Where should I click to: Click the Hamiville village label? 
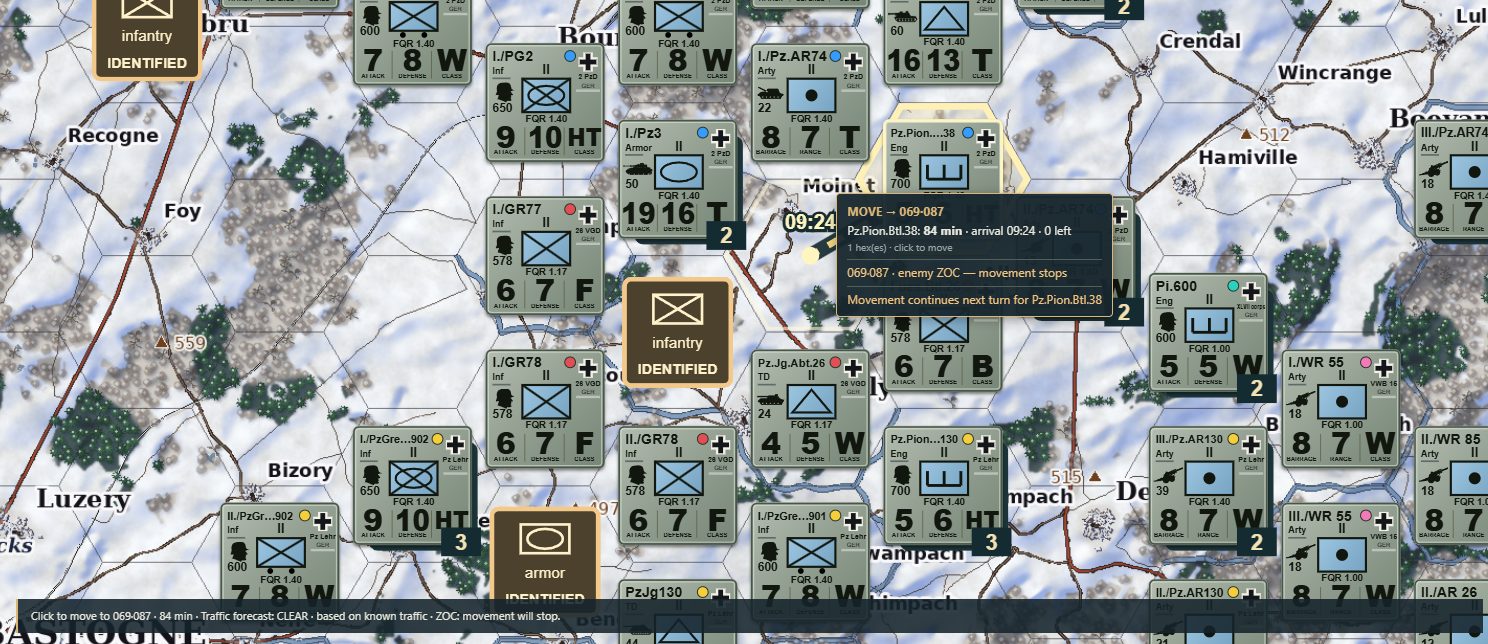tap(1247, 157)
